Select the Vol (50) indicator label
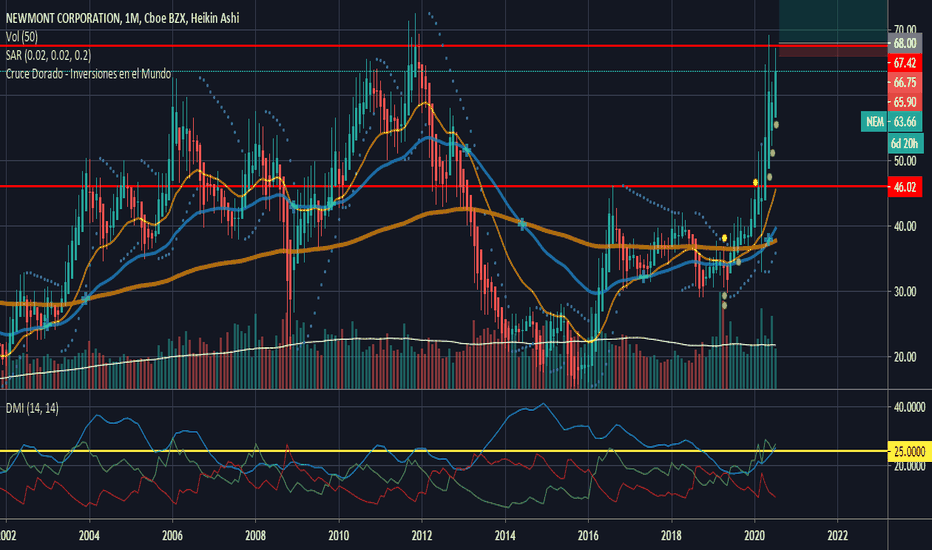Image resolution: width=932 pixels, height=550 pixels. (22, 37)
